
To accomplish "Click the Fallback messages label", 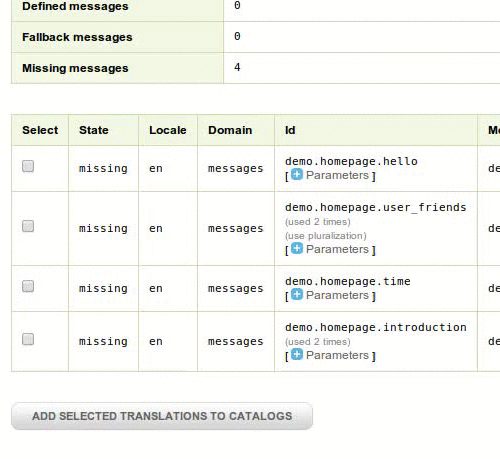I will 77,37.
